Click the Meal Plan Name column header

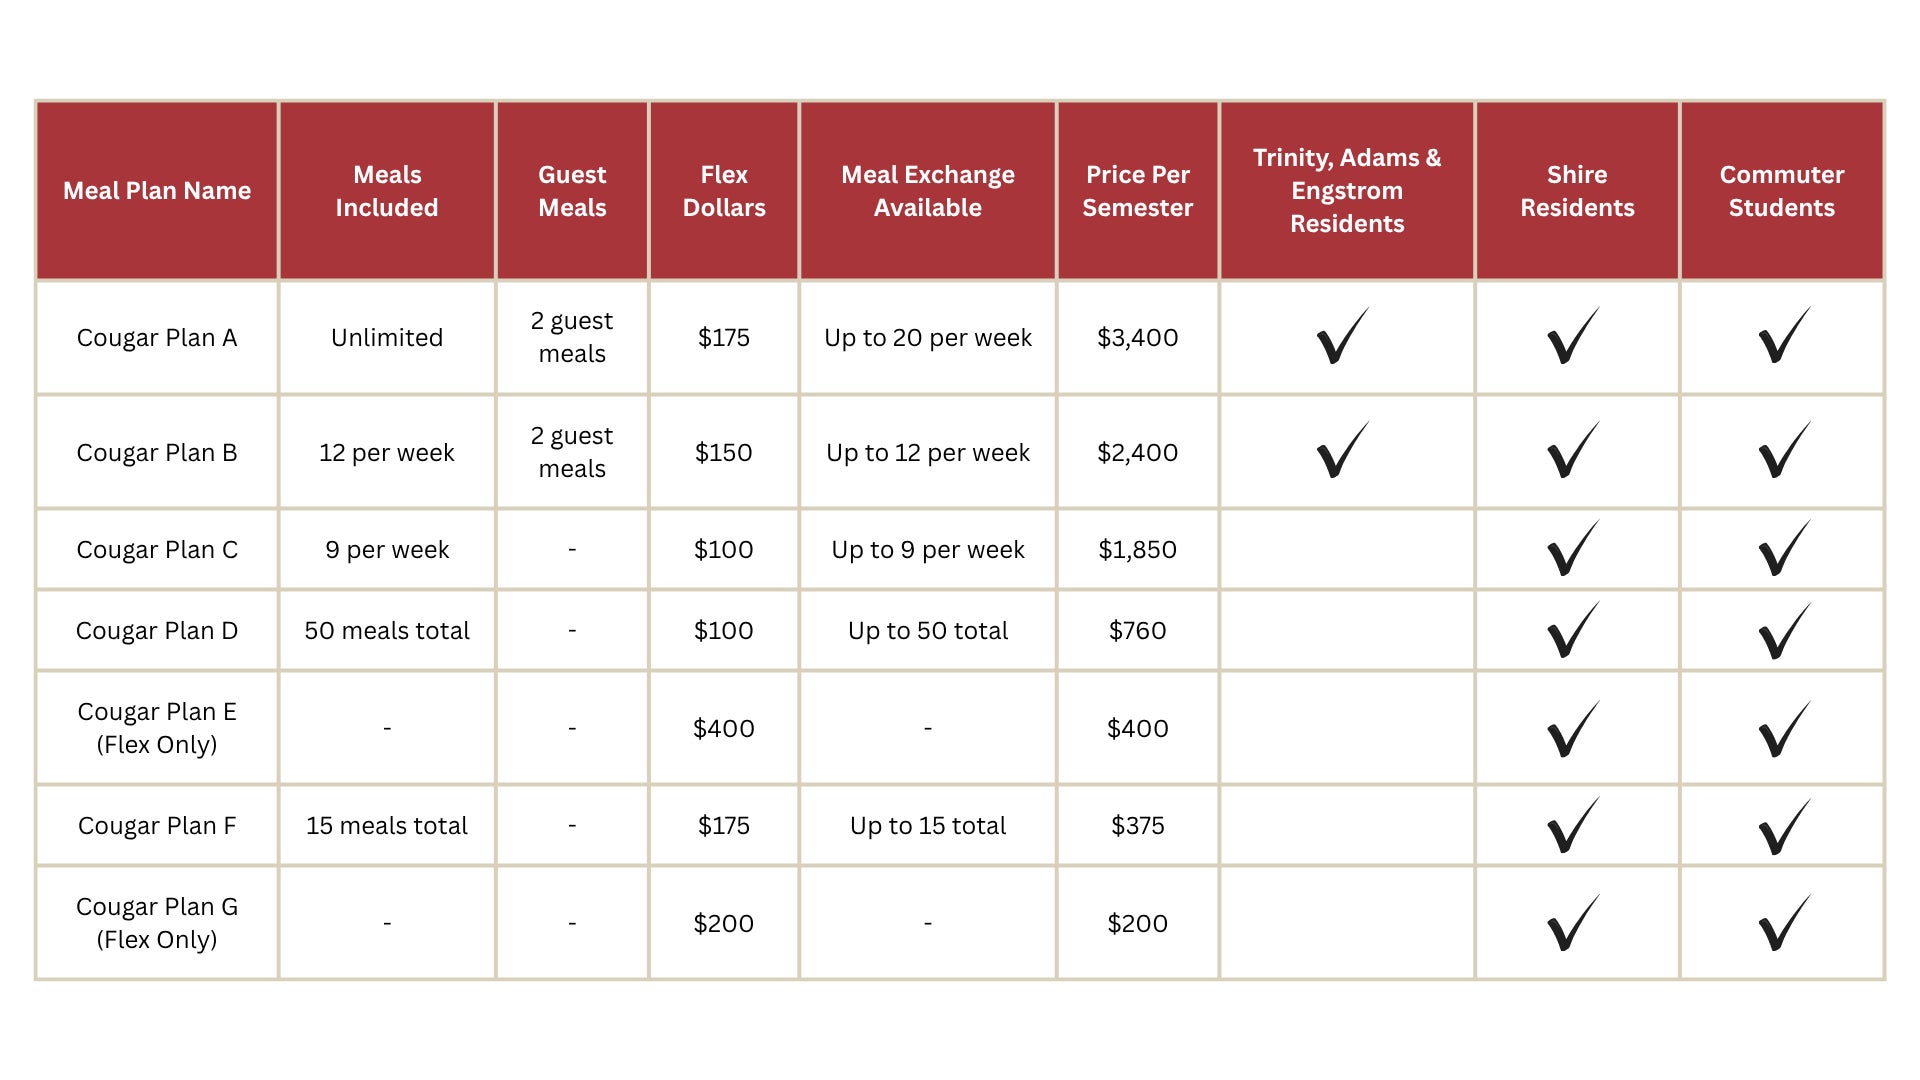coord(157,191)
